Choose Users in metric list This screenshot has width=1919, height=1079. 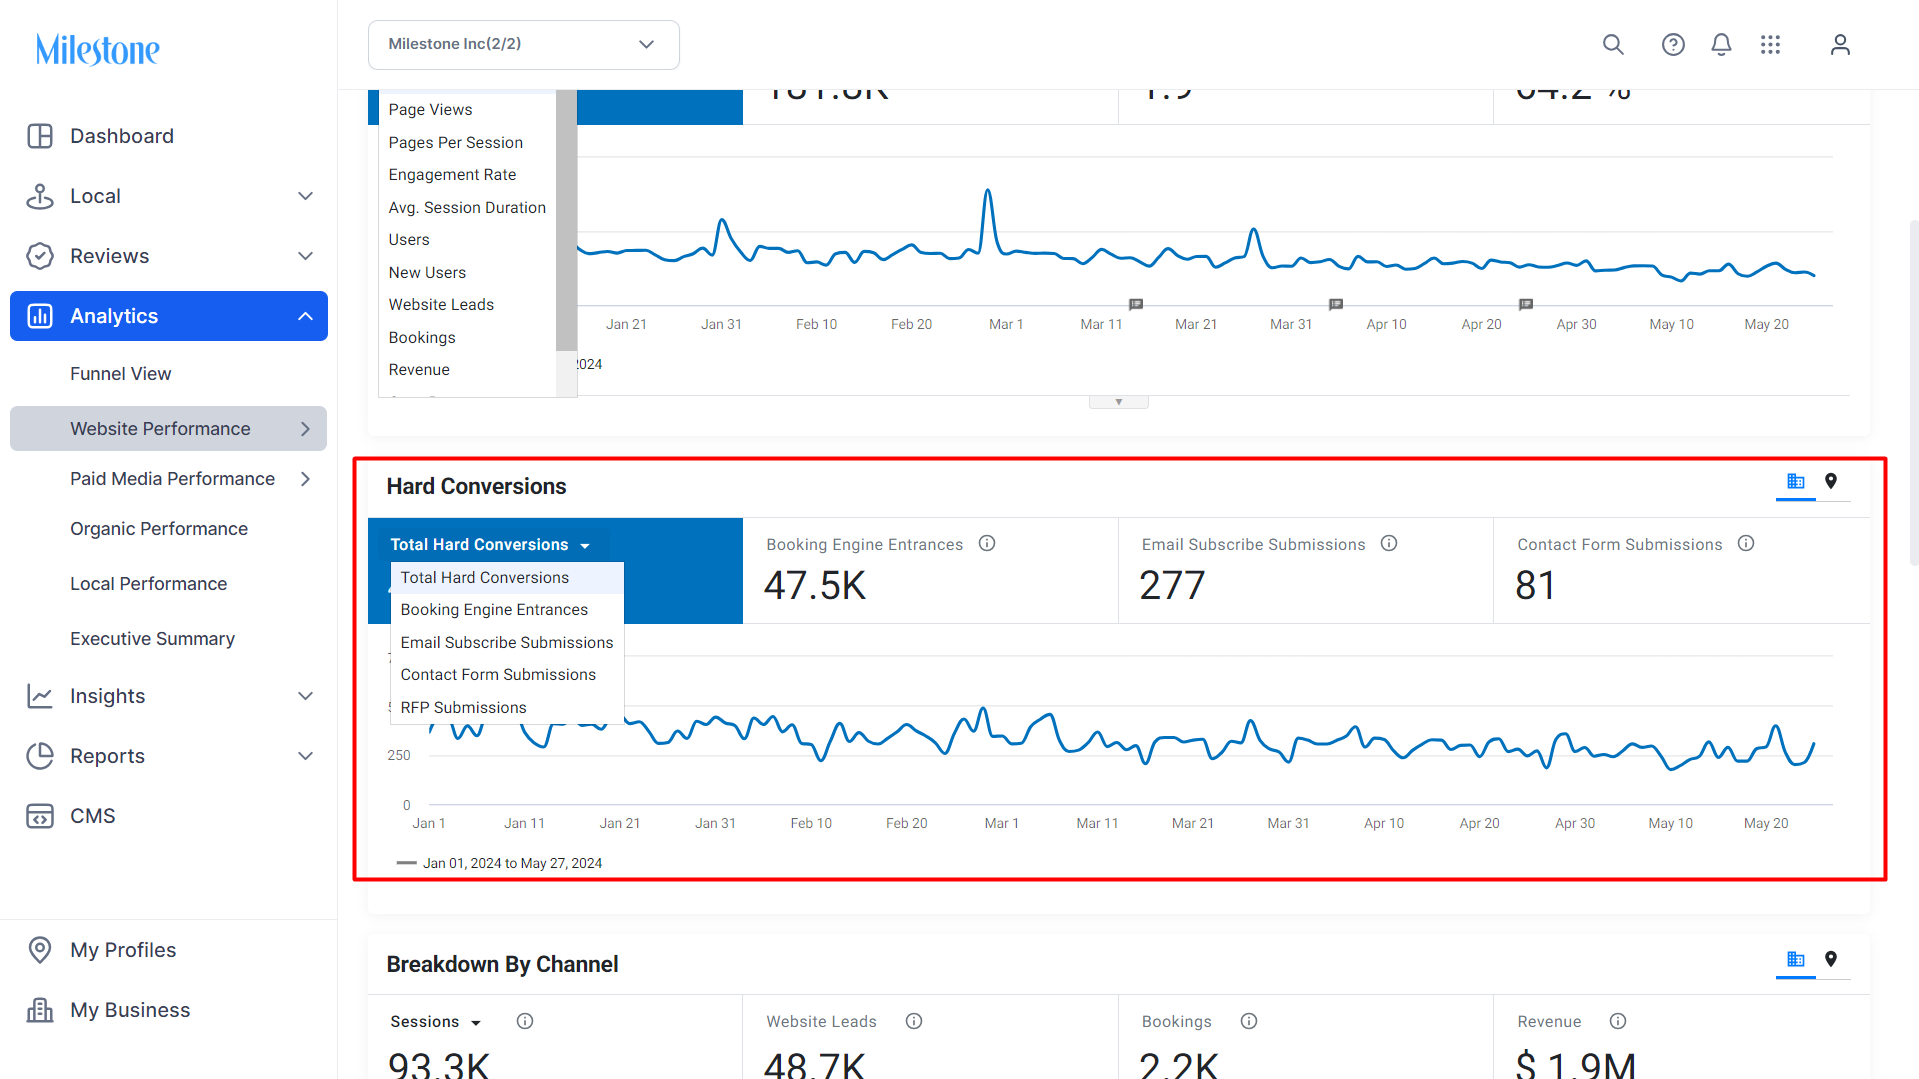pyautogui.click(x=467, y=240)
